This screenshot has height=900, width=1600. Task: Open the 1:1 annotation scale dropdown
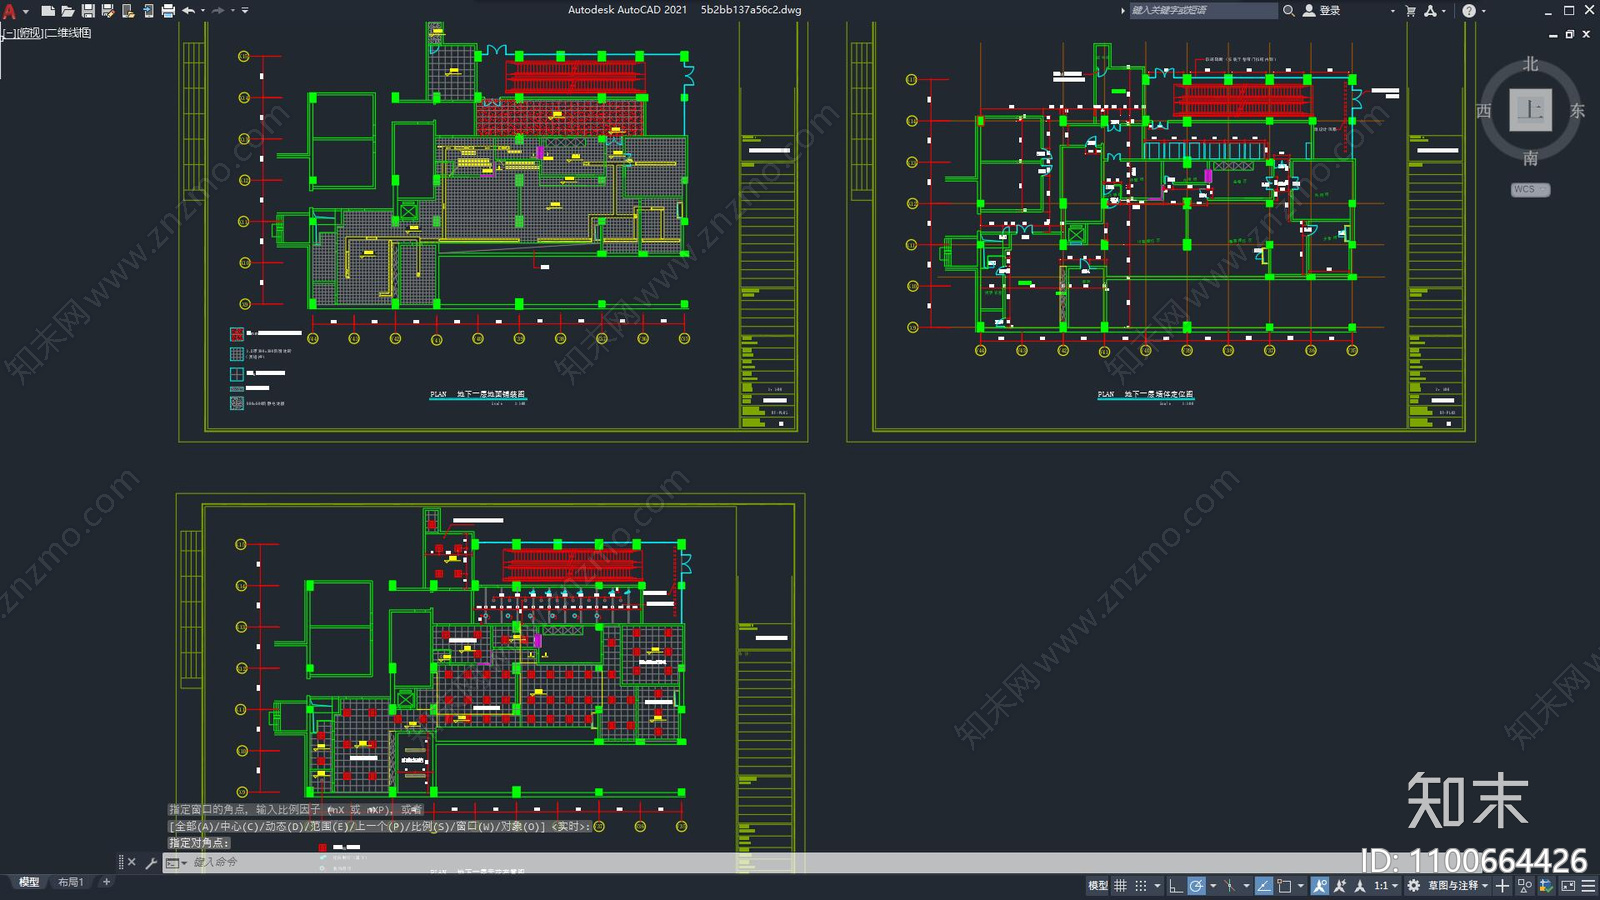tap(1386, 886)
